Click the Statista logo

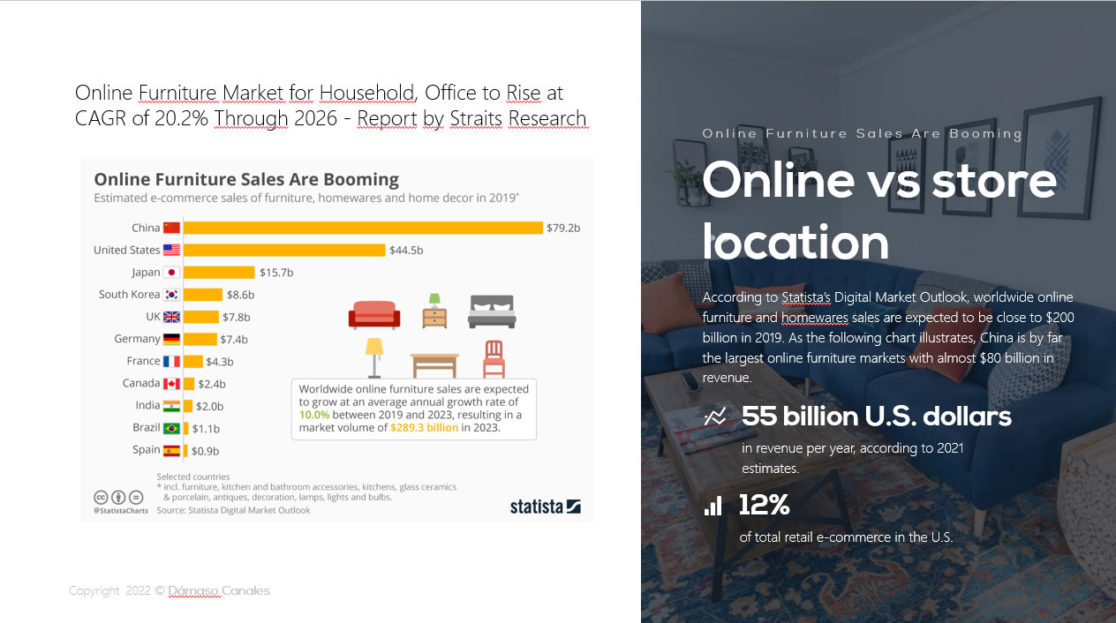click(x=545, y=505)
